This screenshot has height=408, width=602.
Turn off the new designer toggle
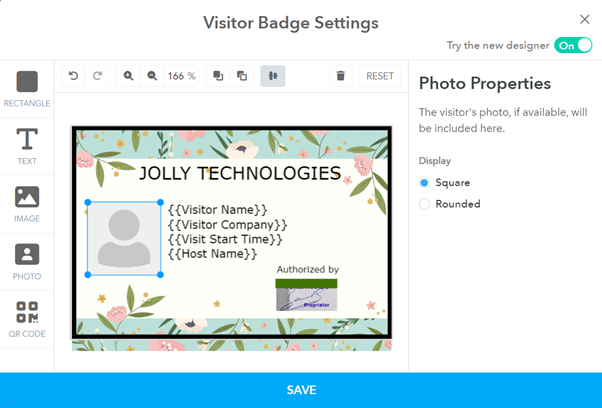pyautogui.click(x=572, y=45)
